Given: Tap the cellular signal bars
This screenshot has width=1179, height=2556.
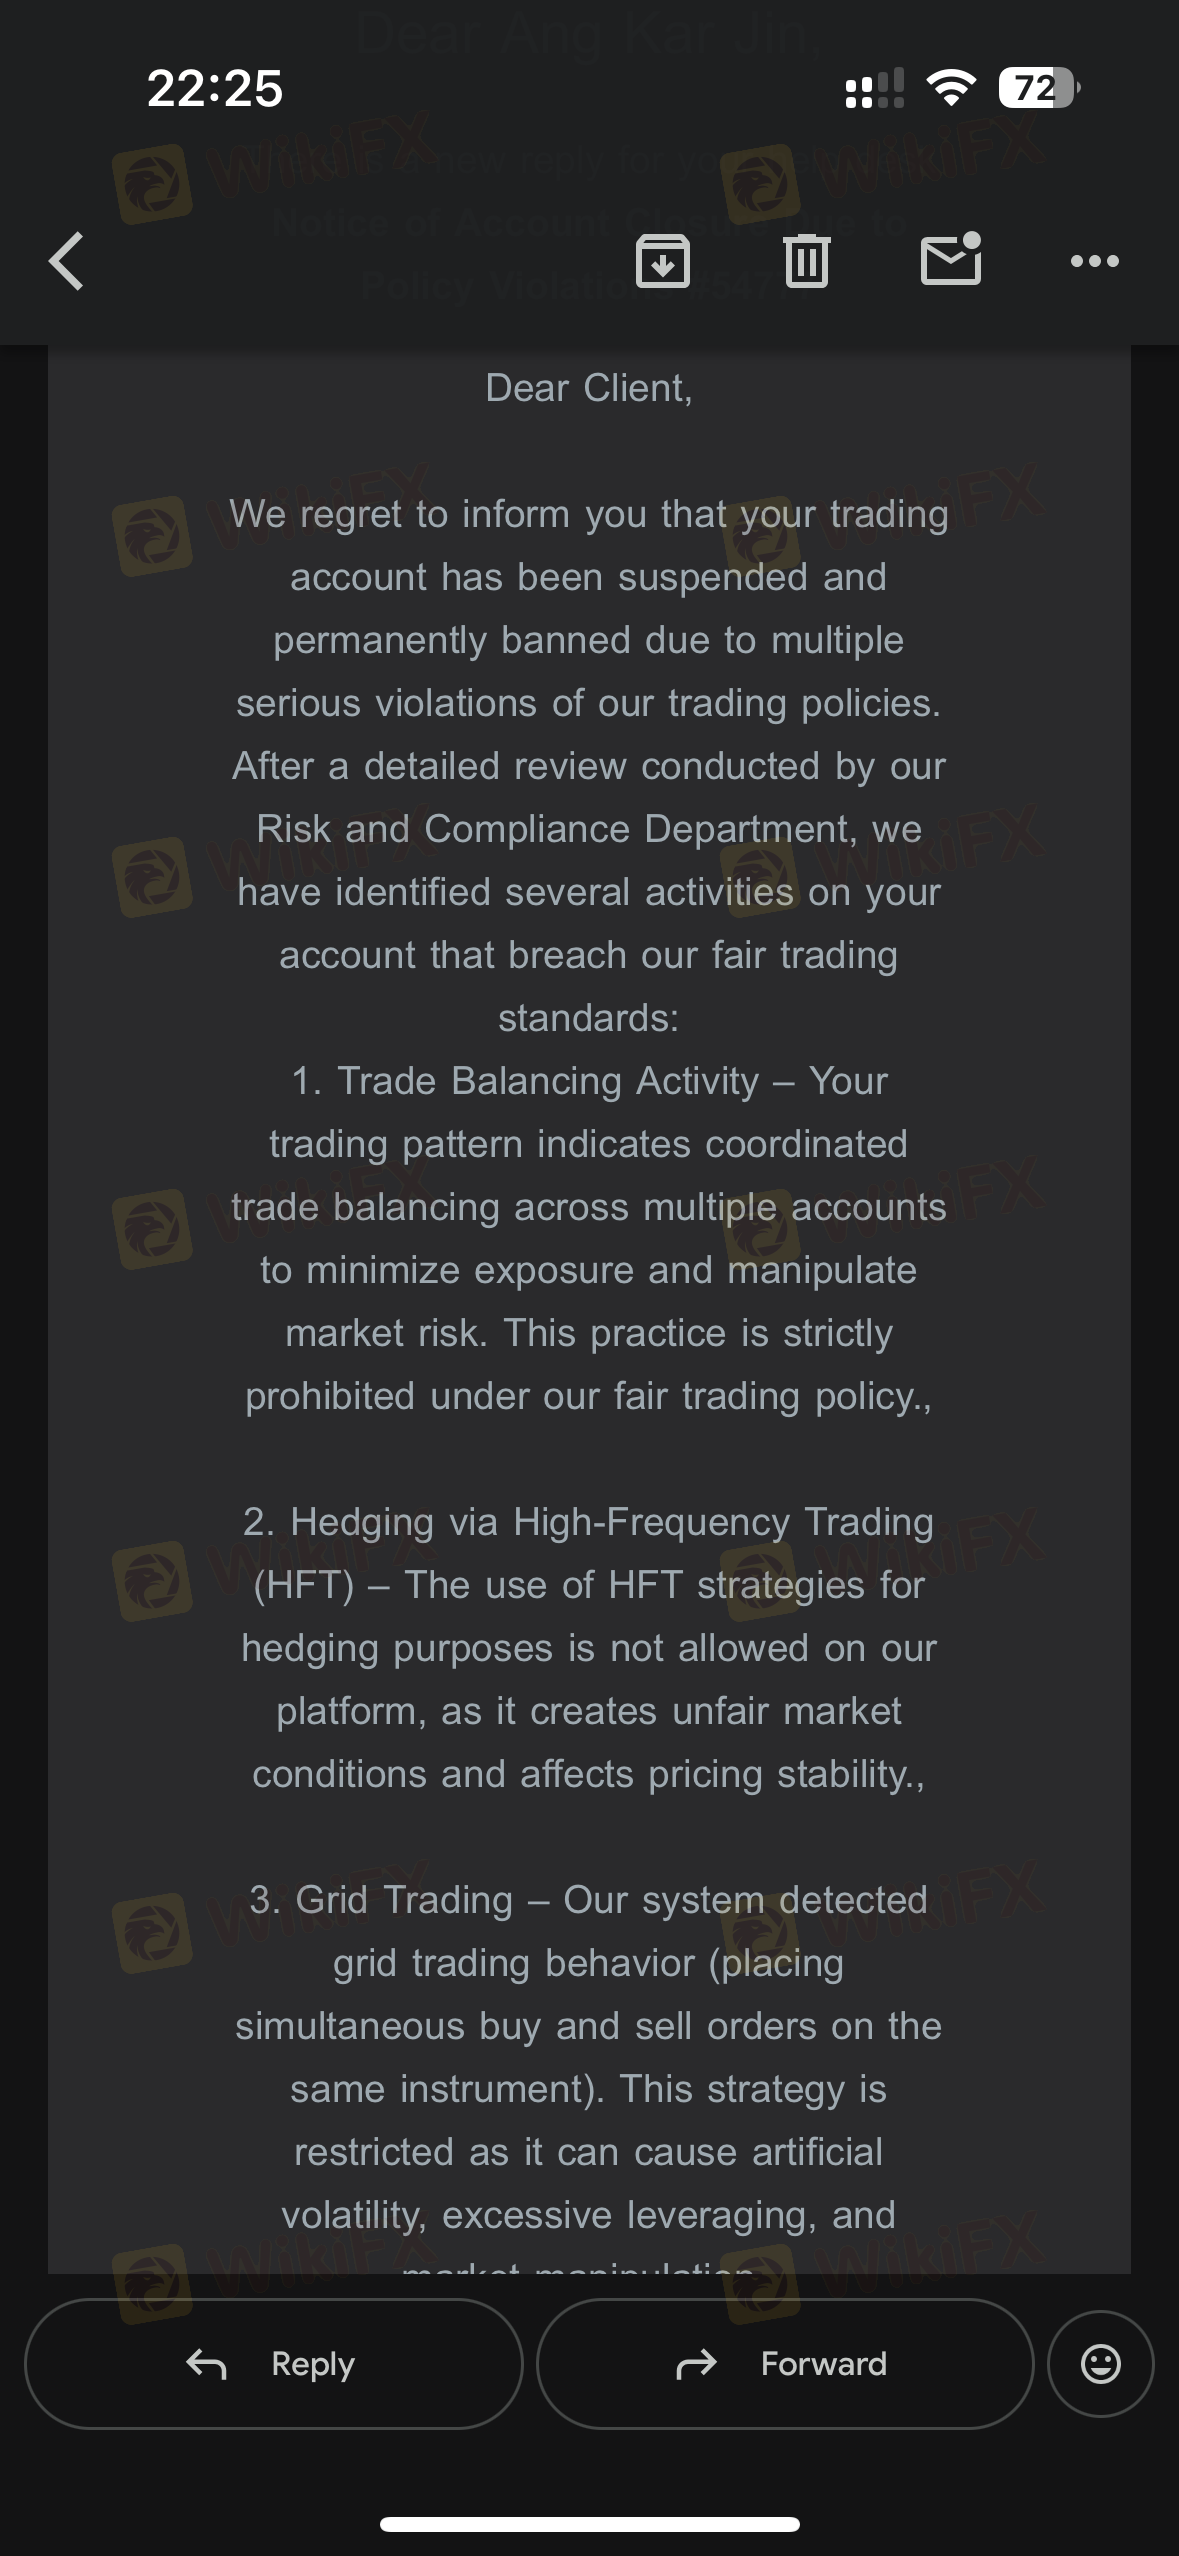Looking at the screenshot, I should coord(874,89).
